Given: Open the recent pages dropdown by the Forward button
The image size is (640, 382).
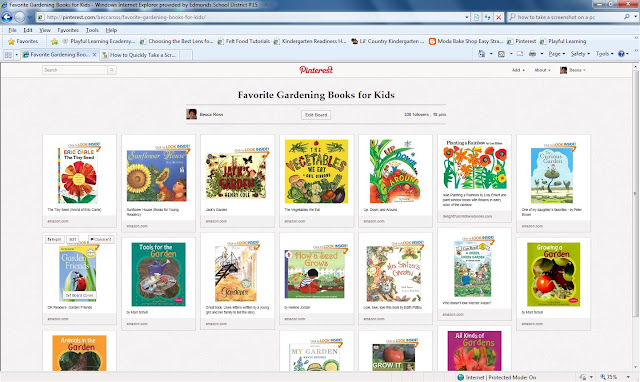Looking at the screenshot, I should pyautogui.click(x=29, y=18).
